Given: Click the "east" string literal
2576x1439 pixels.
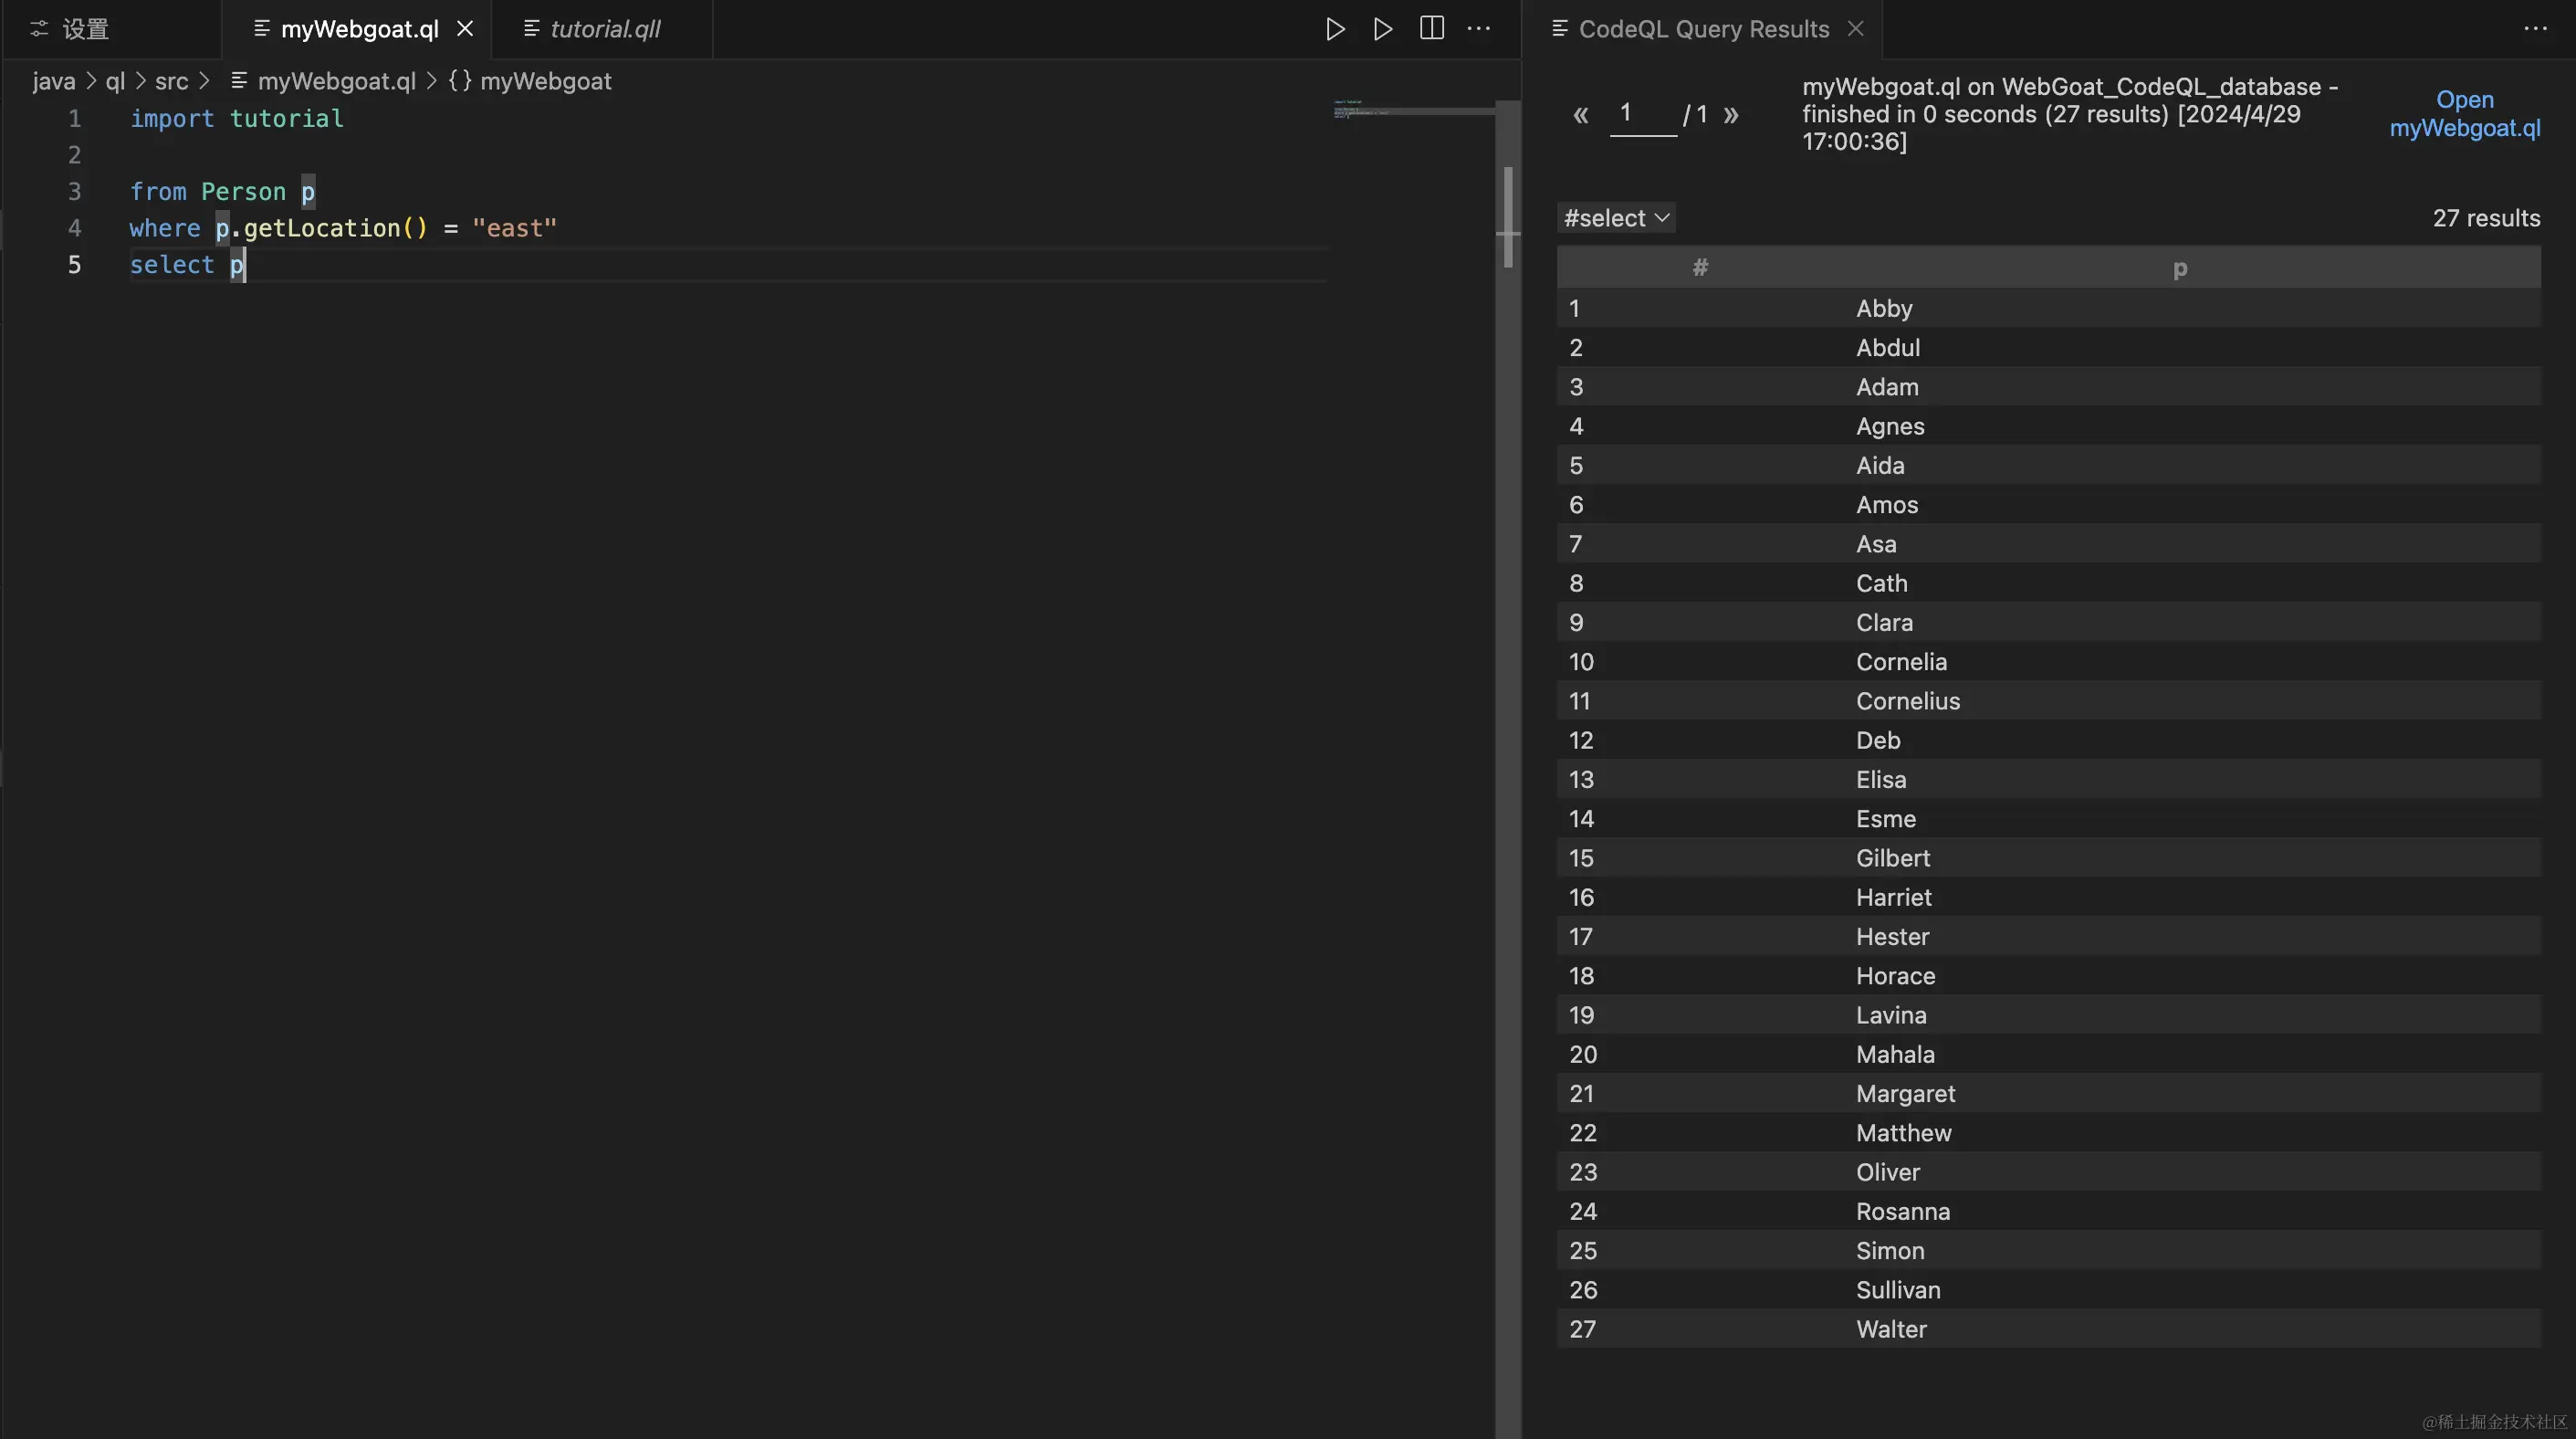Looking at the screenshot, I should pos(514,228).
